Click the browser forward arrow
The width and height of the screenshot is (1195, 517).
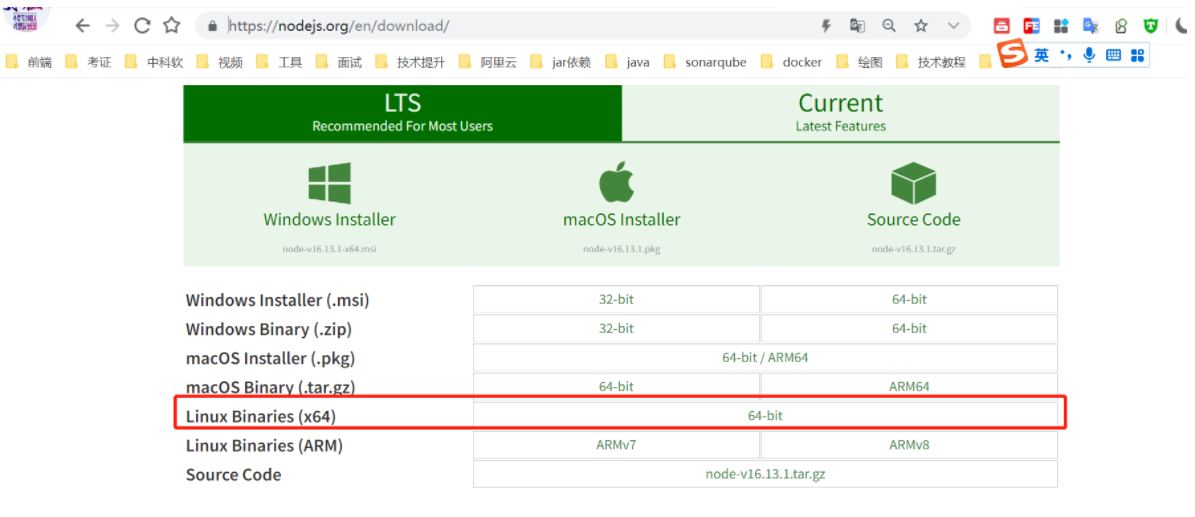coord(113,25)
